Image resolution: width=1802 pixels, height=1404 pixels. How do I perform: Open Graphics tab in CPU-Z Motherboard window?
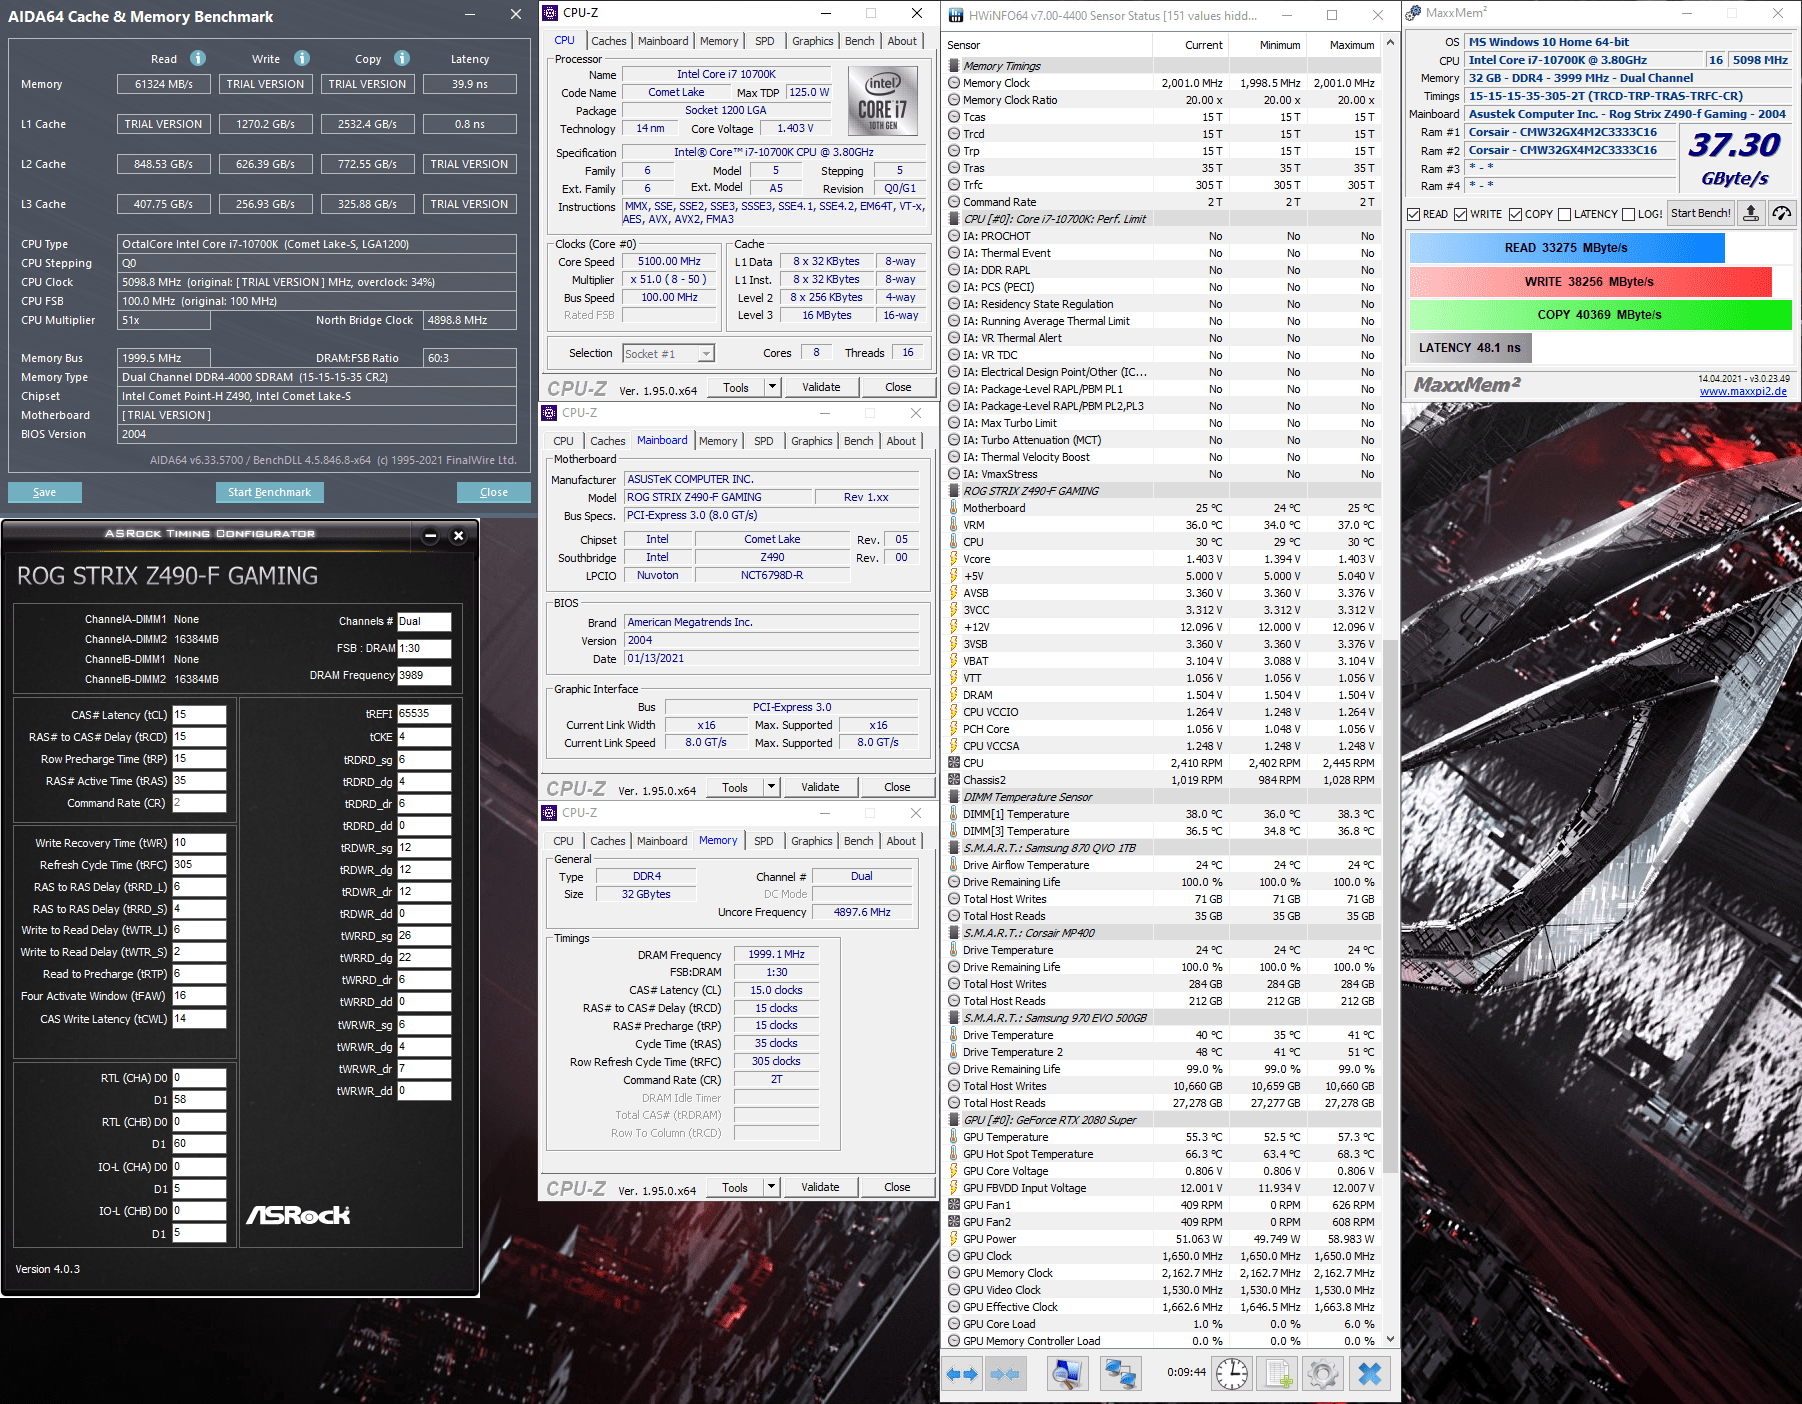[812, 441]
